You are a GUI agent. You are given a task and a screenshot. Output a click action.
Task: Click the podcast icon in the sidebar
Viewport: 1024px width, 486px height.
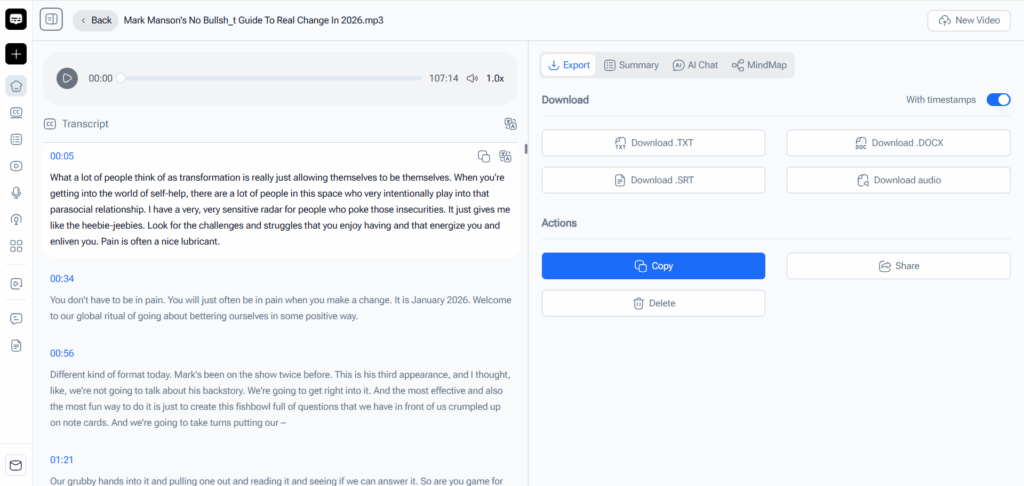click(x=16, y=219)
